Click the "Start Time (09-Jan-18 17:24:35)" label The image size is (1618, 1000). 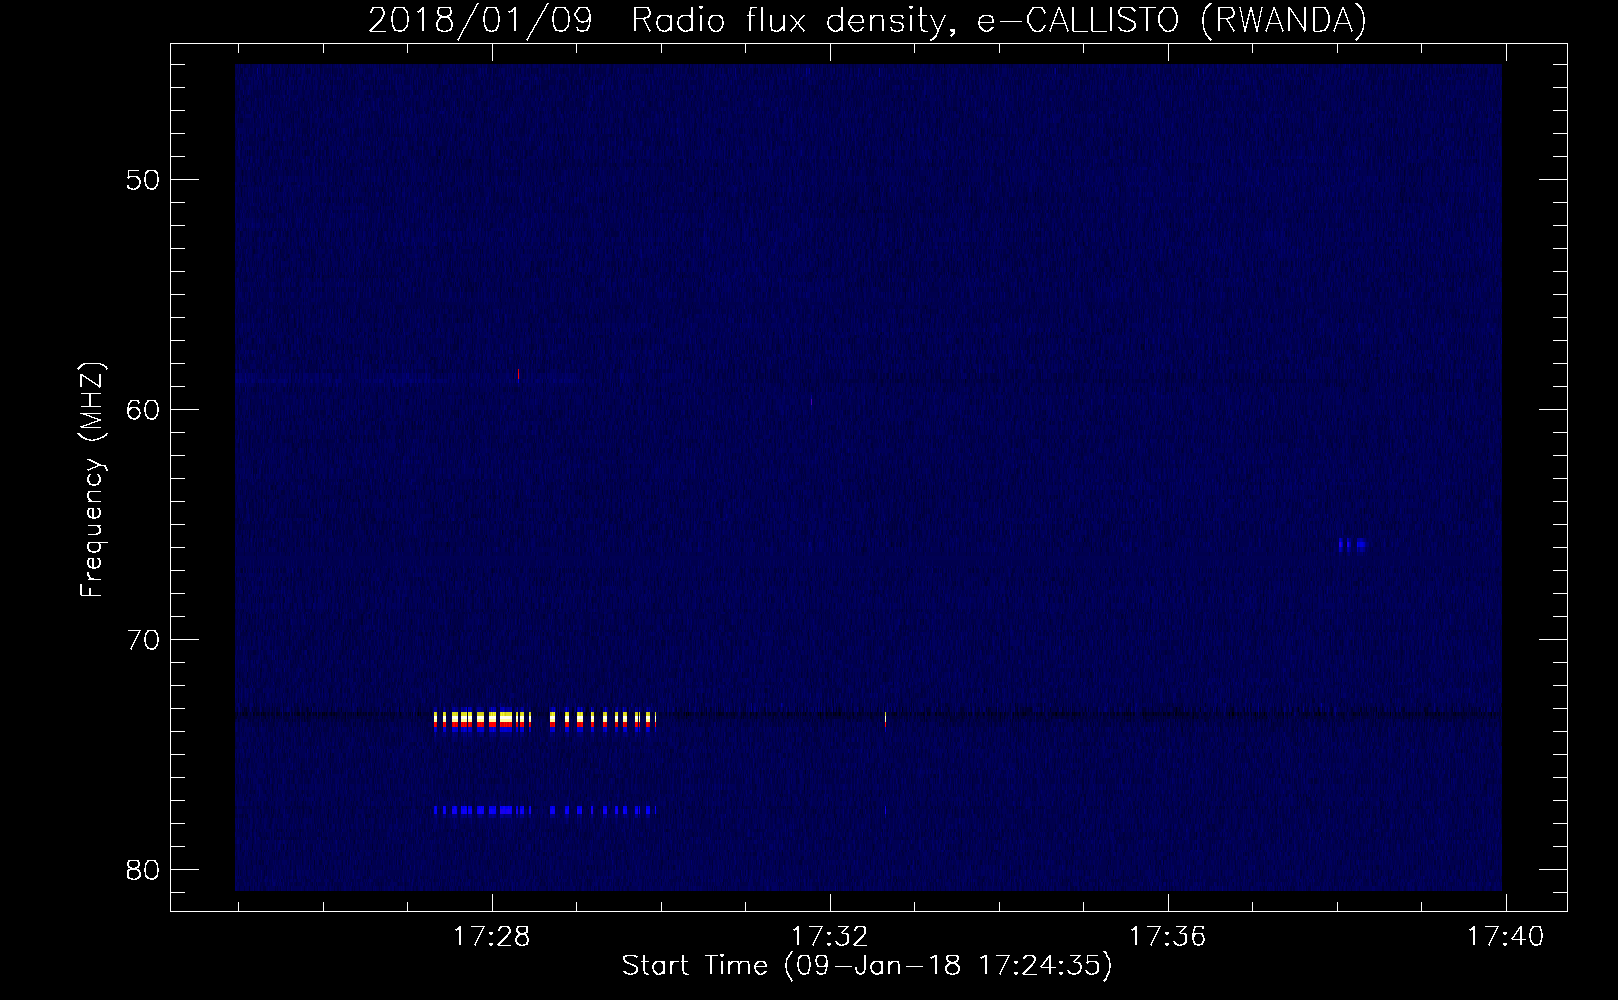coord(867,966)
